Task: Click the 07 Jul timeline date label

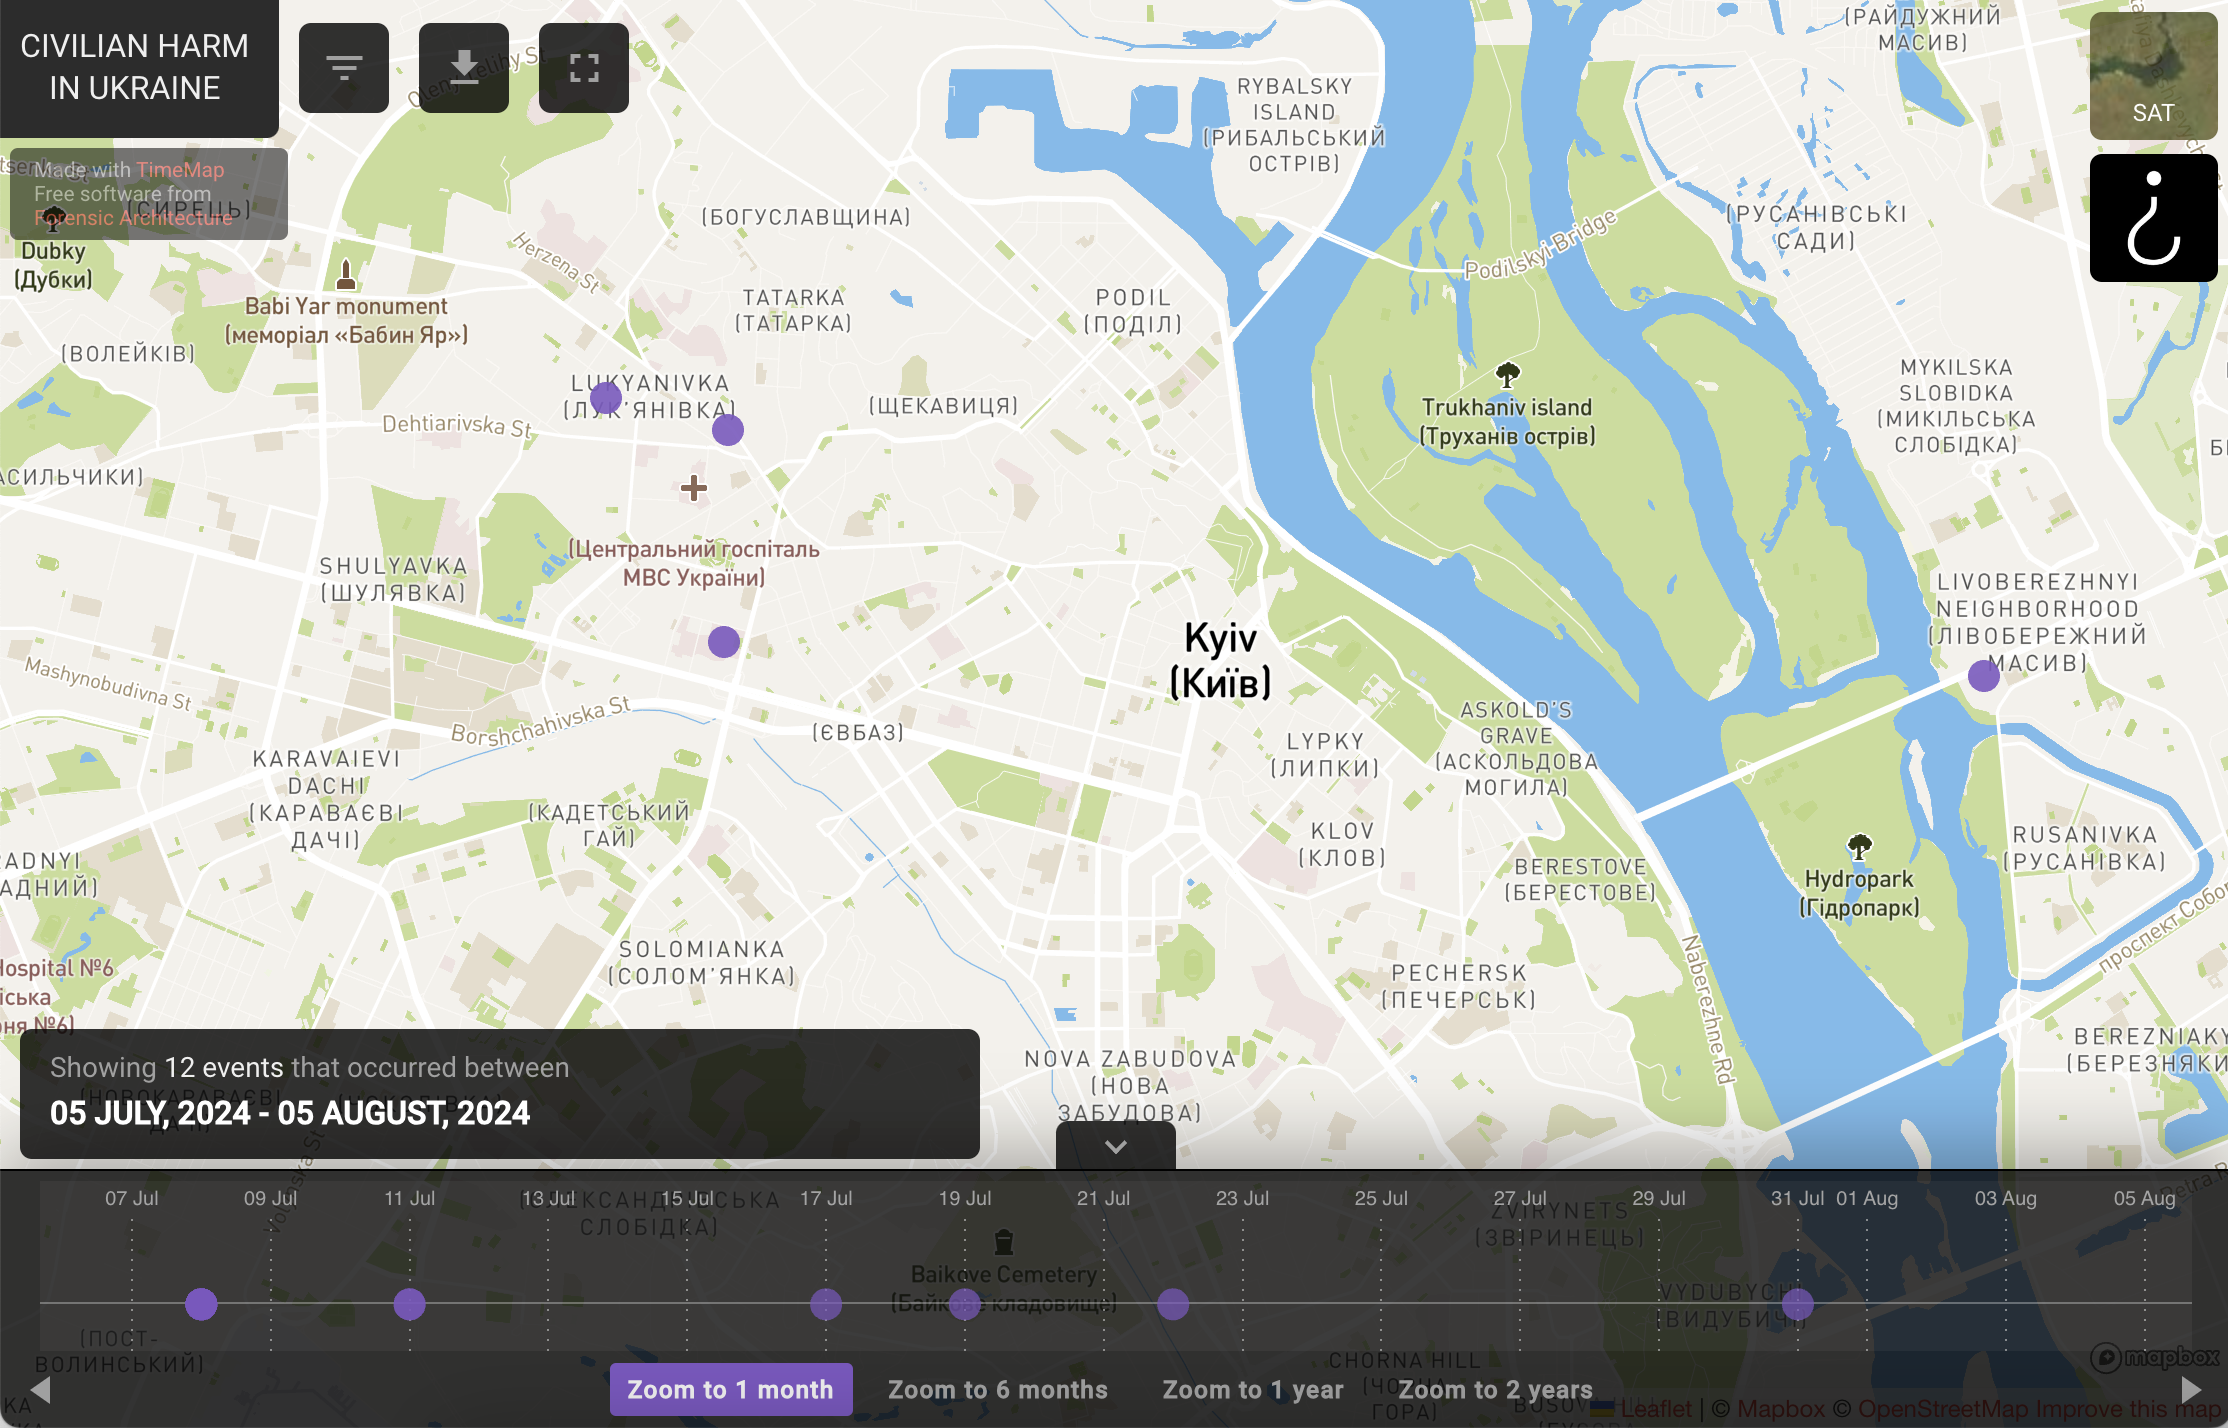Action: 132,1198
